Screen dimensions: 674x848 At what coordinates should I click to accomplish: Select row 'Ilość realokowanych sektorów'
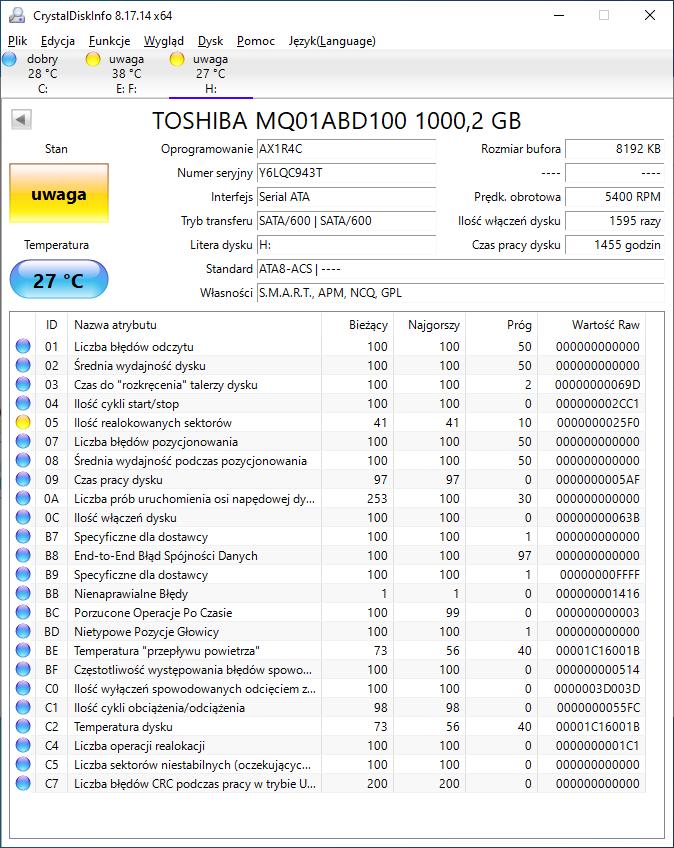(328, 422)
